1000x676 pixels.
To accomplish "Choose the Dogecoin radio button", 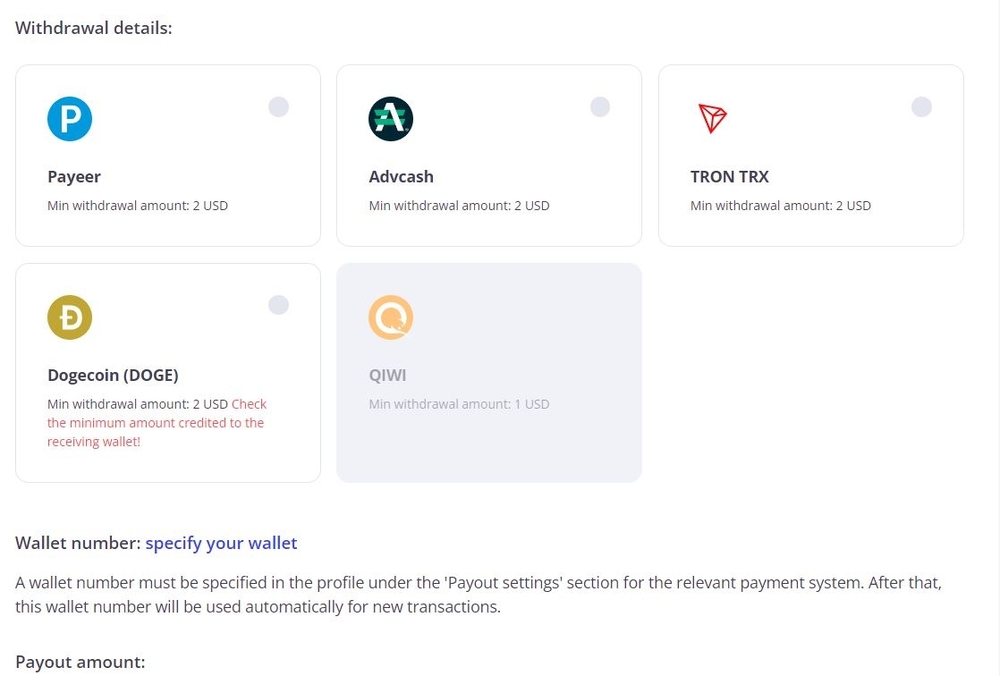I will [x=279, y=305].
